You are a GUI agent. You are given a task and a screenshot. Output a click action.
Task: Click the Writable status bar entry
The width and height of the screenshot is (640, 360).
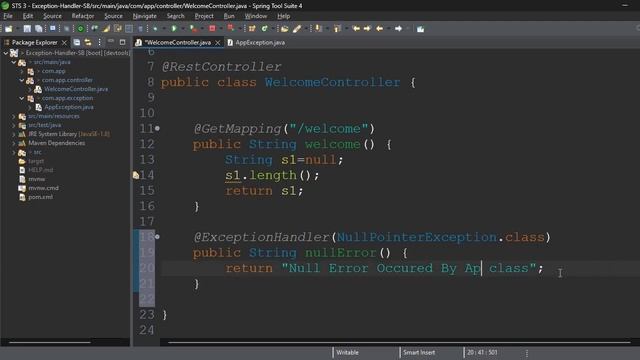tap(347, 352)
